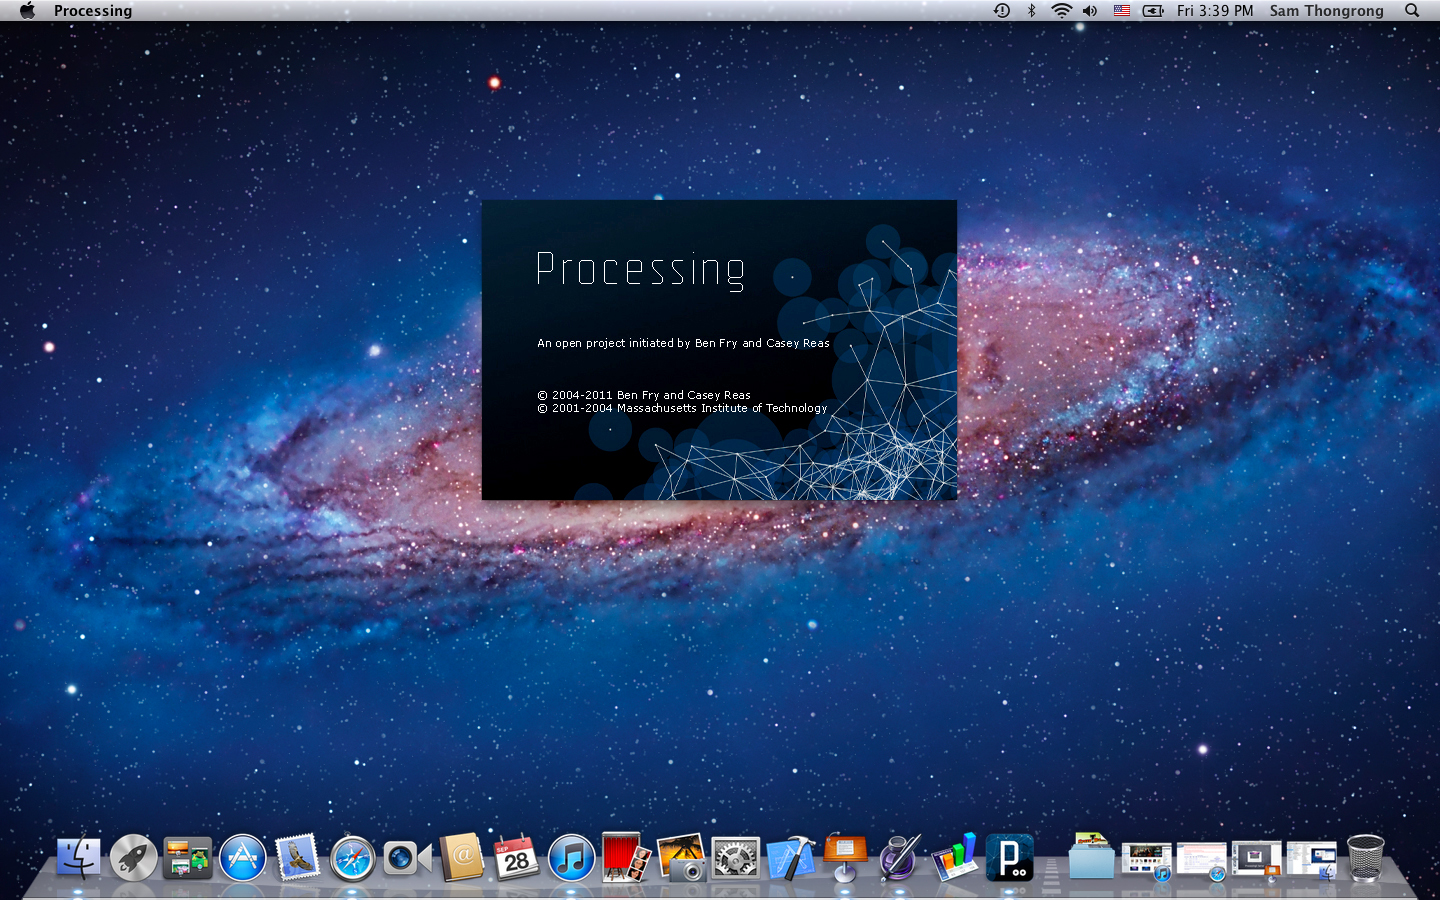The height and width of the screenshot is (900, 1440).
Task: Open Keynote podium icon in Dock
Action: tap(845, 858)
